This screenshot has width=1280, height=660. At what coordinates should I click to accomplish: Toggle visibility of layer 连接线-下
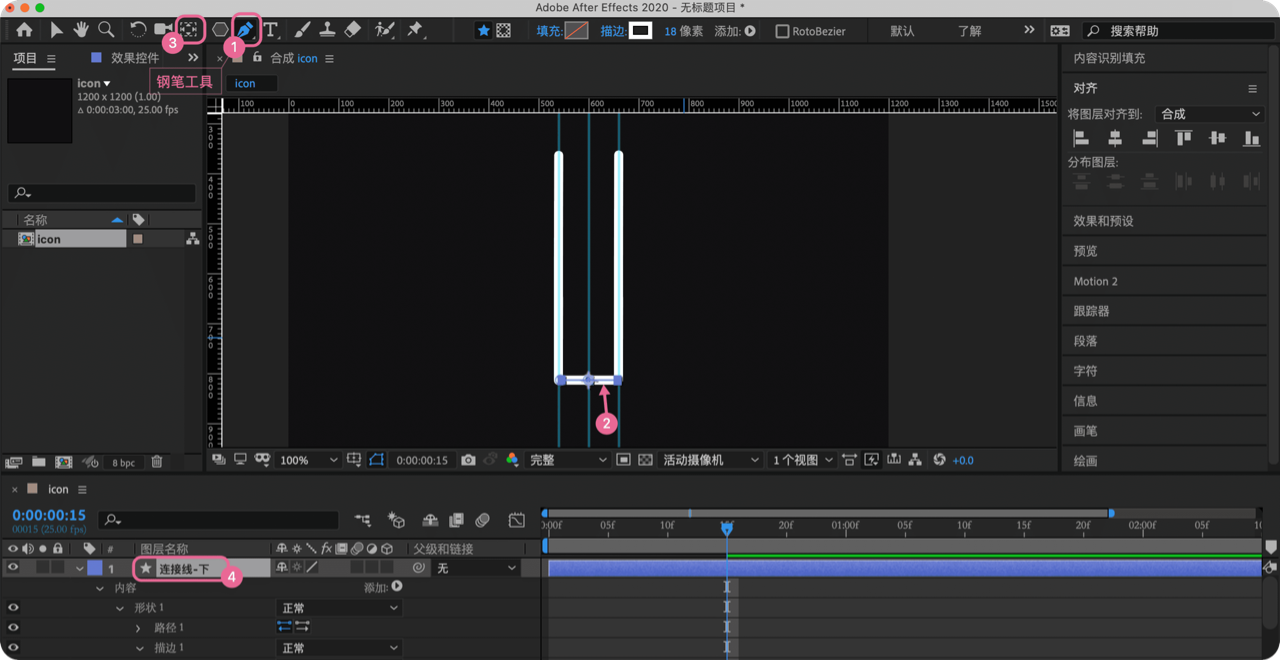pos(13,568)
